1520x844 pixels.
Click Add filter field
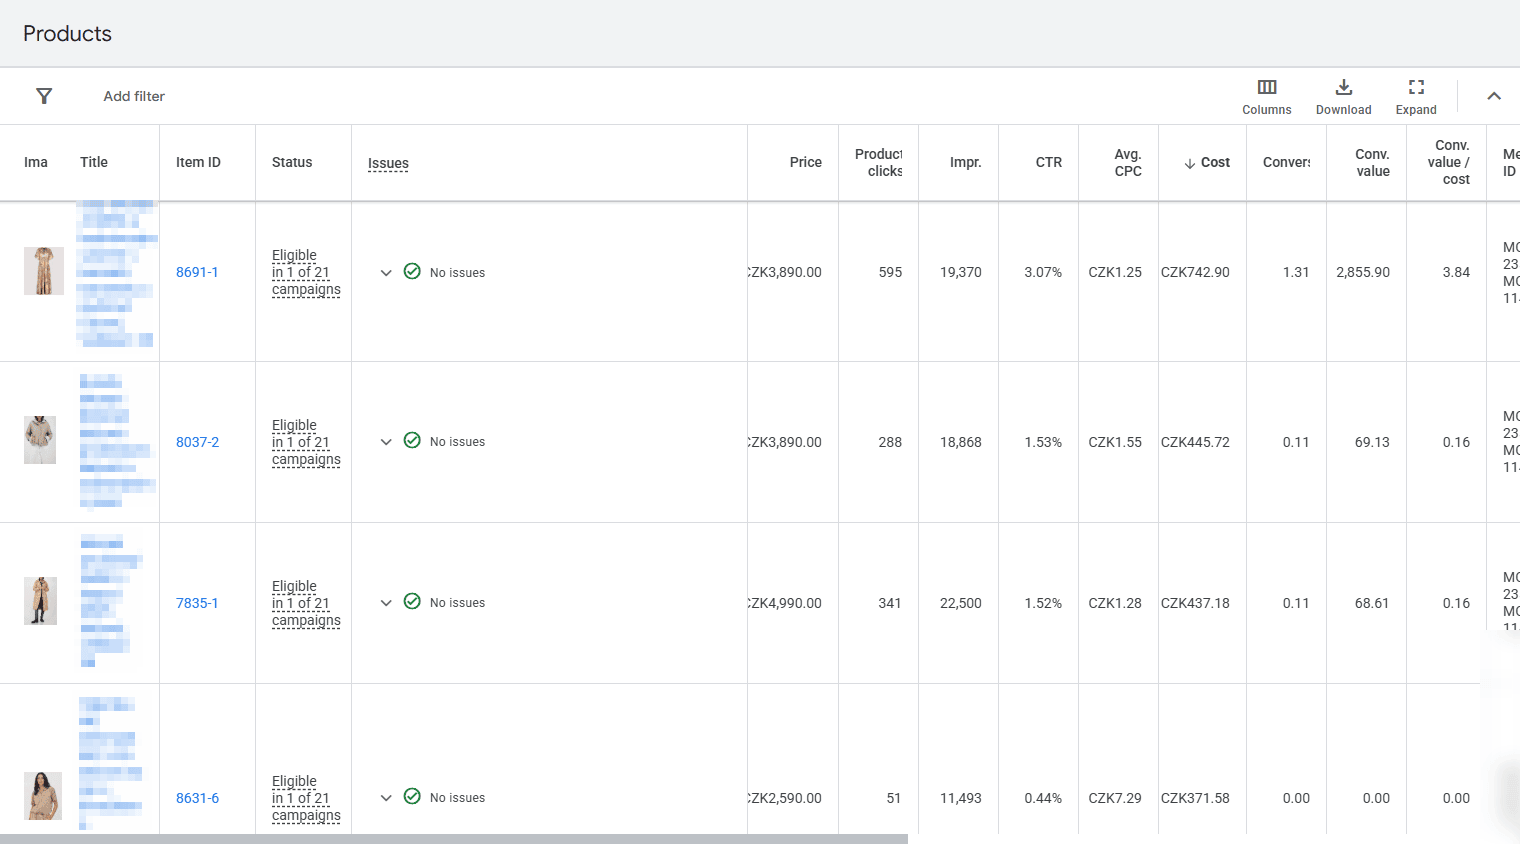(x=134, y=96)
